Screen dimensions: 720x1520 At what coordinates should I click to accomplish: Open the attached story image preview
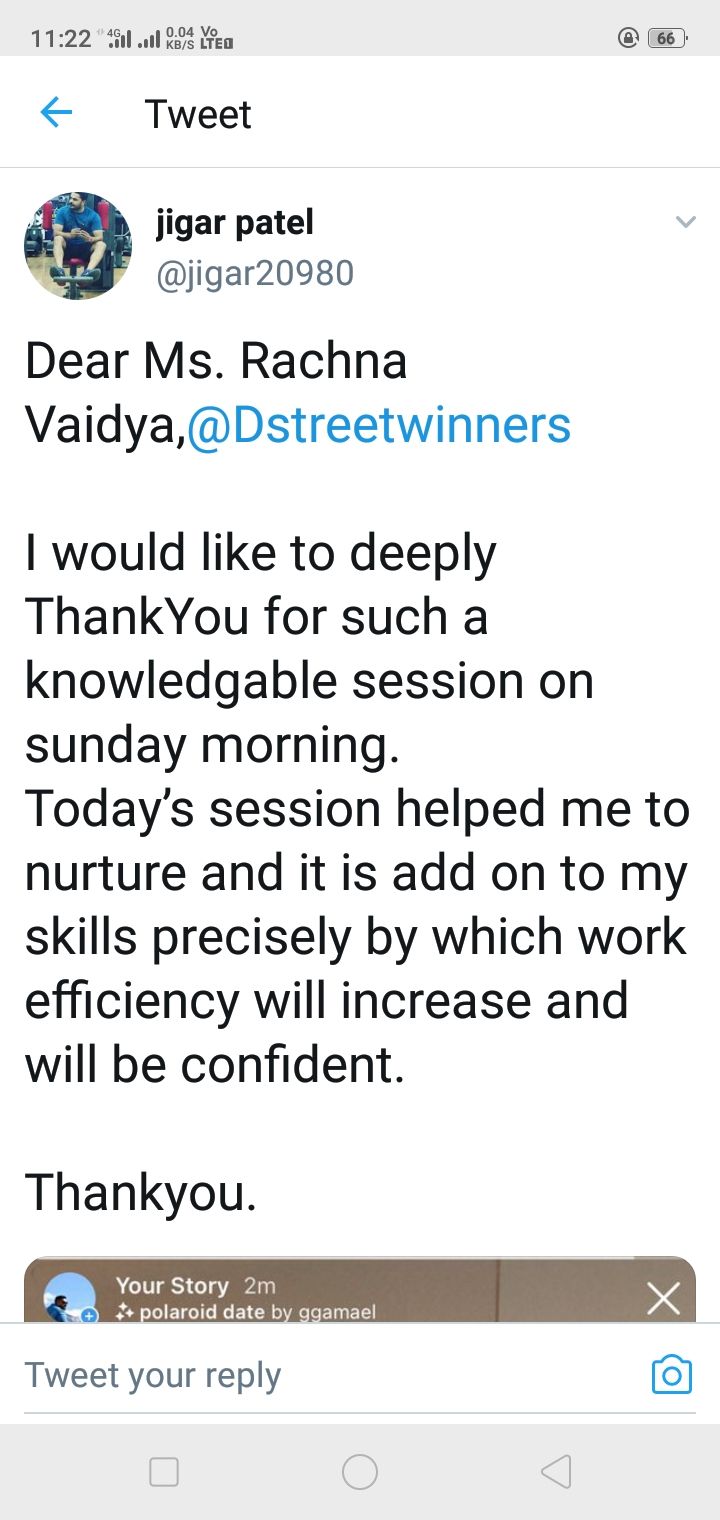click(x=360, y=1290)
